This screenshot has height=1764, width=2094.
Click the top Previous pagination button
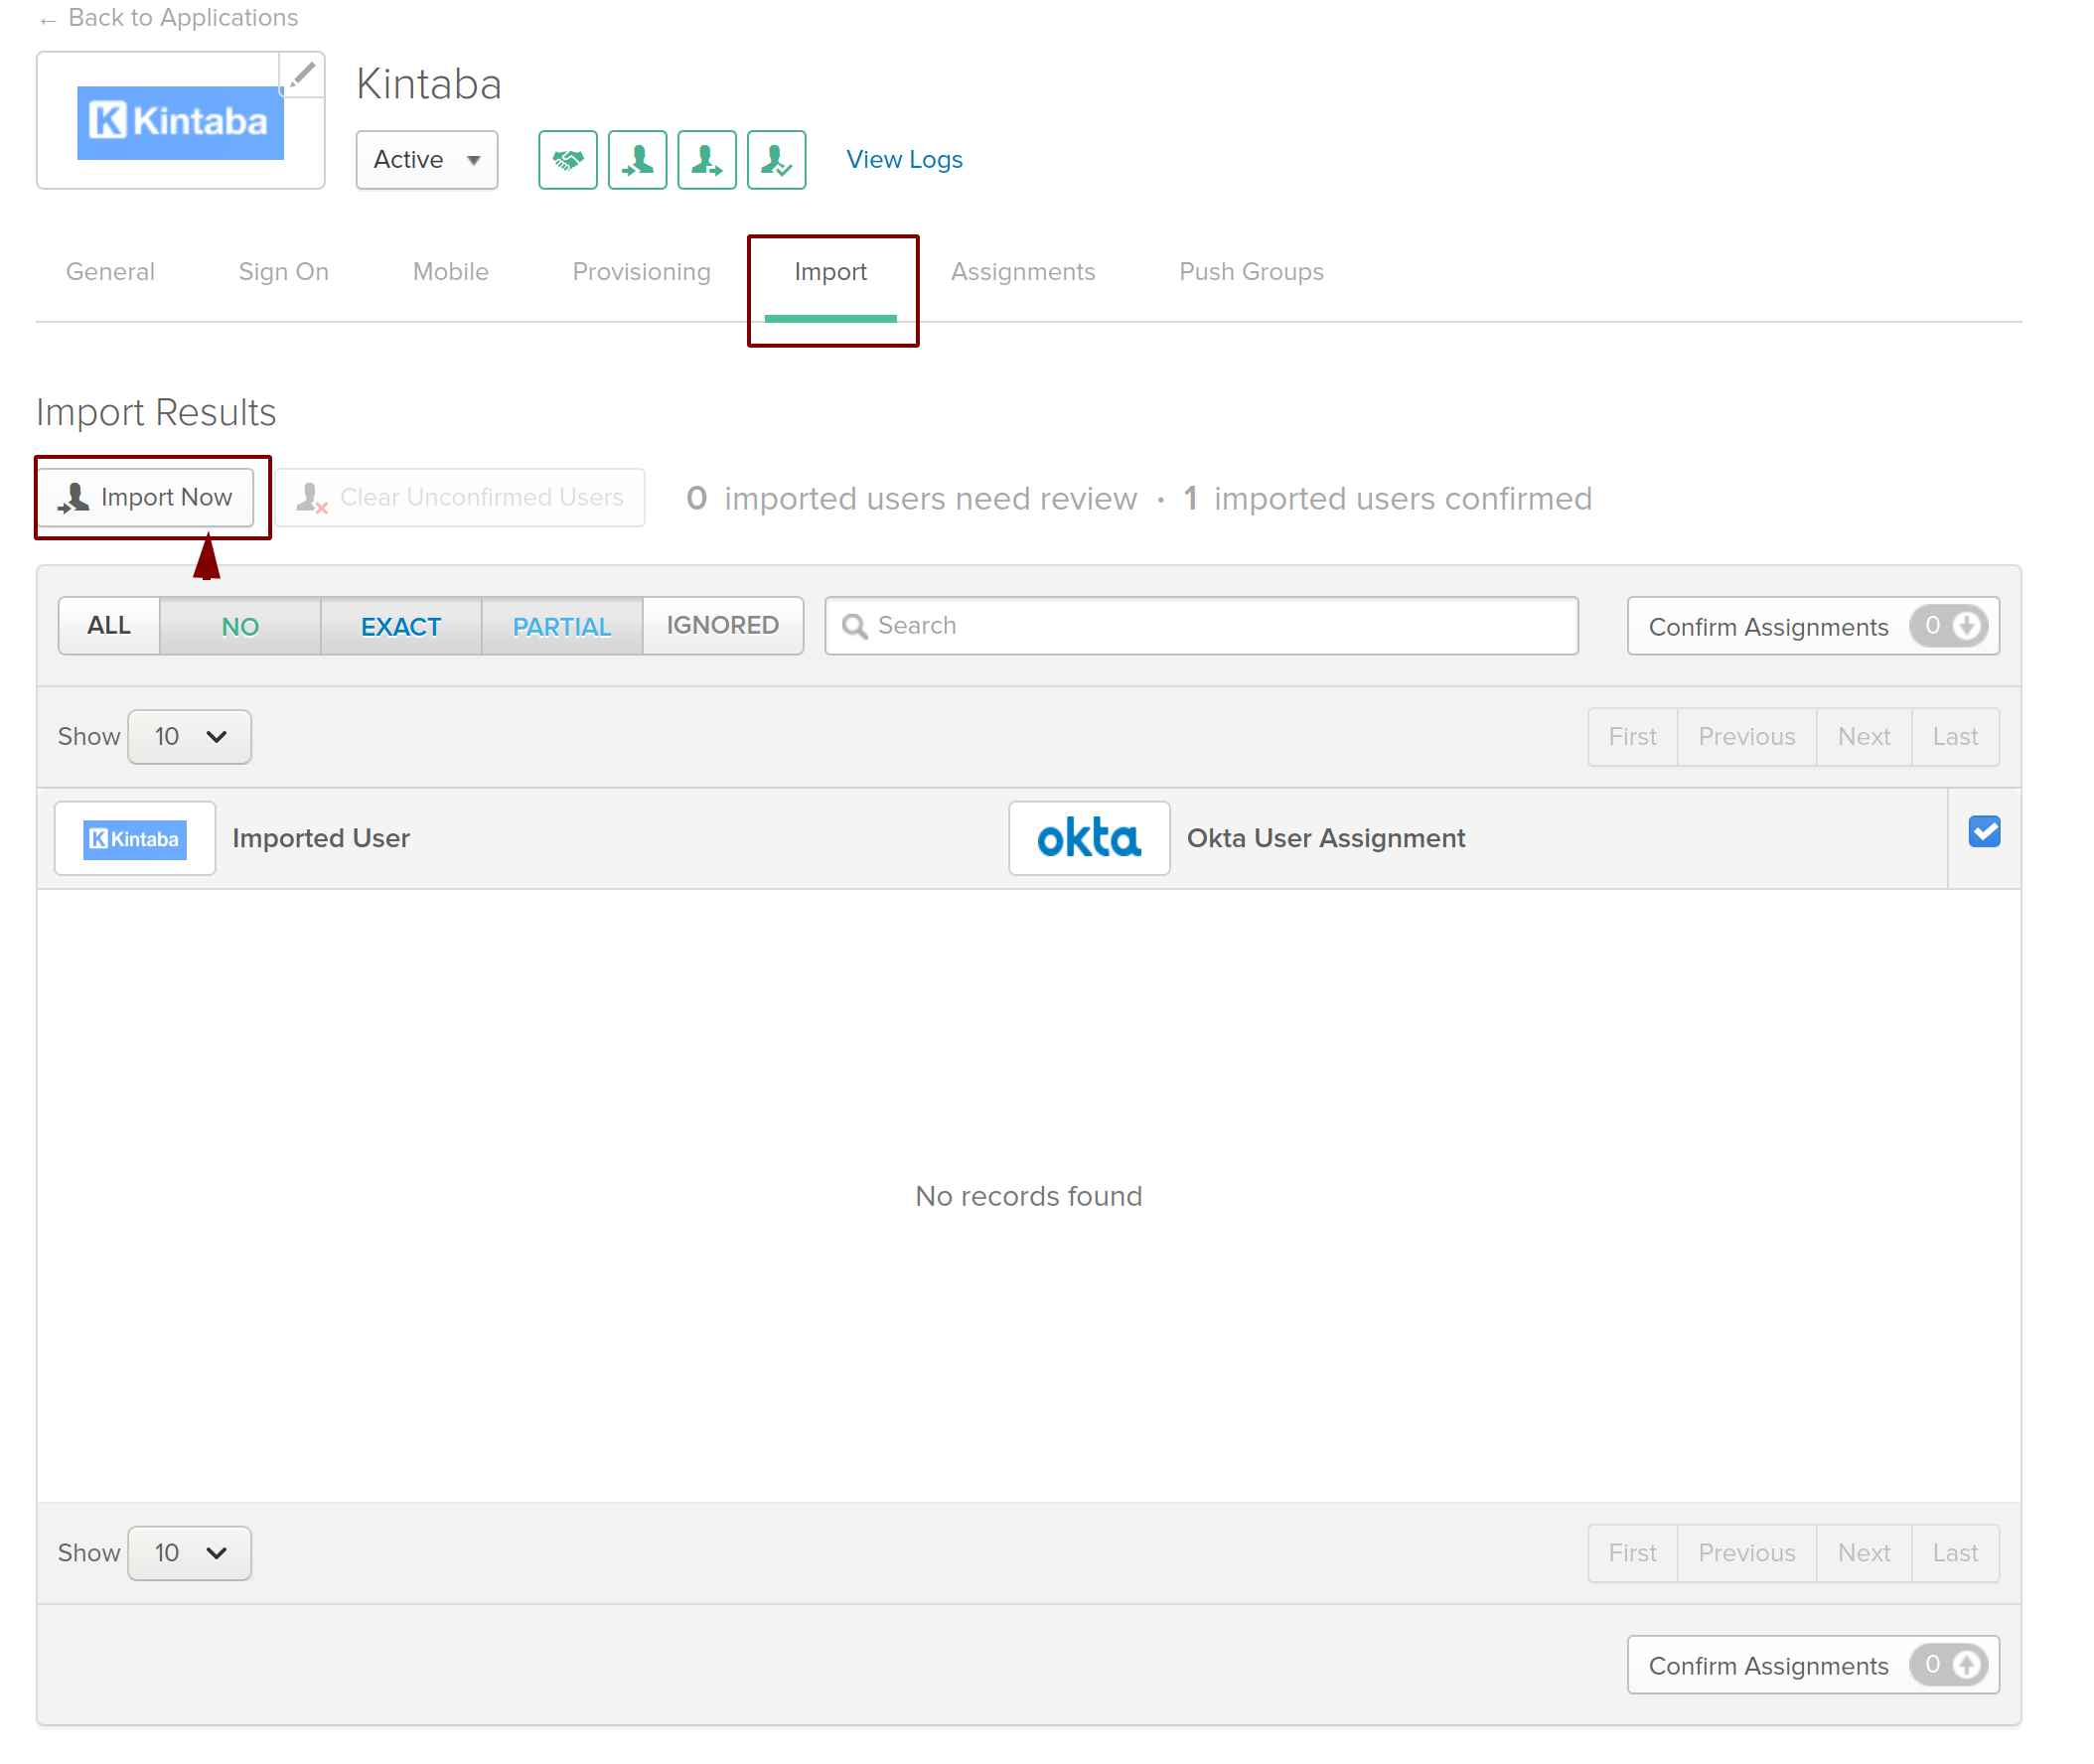pos(1747,737)
